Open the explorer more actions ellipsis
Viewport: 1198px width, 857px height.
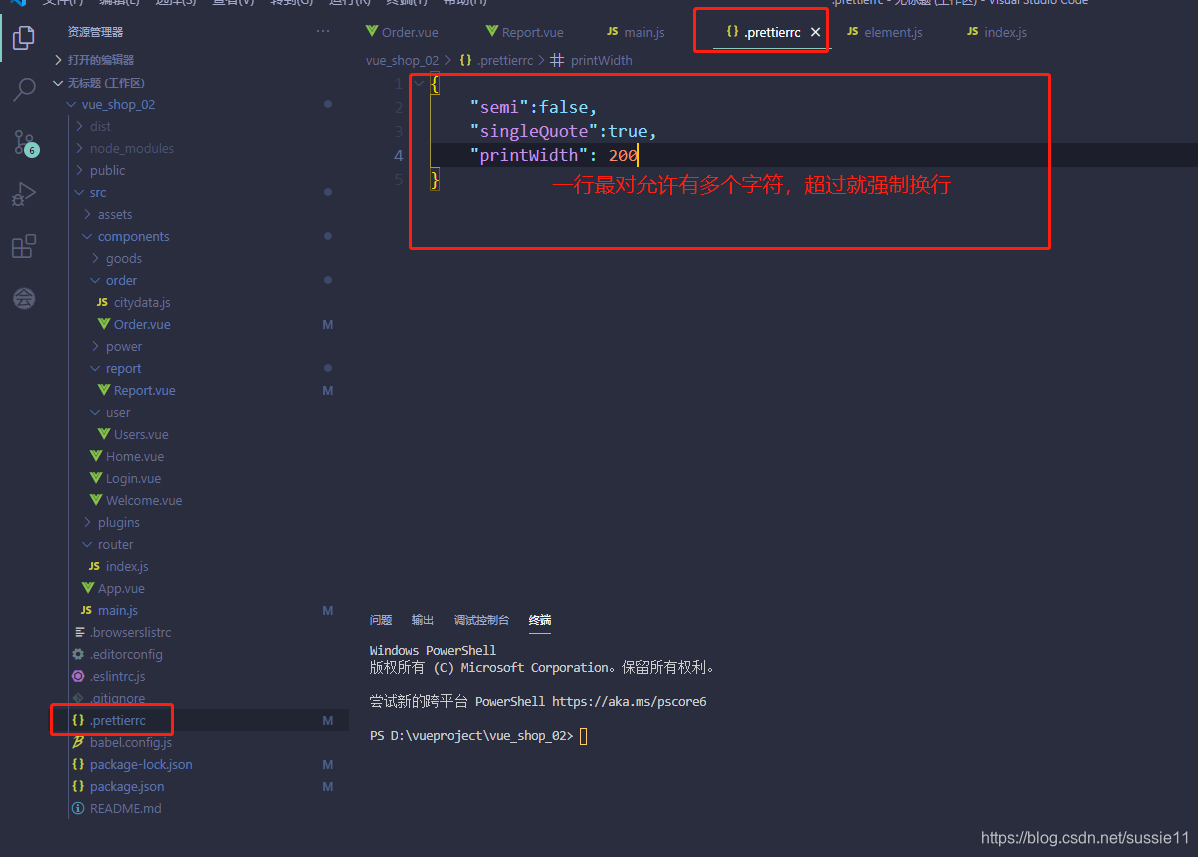(x=323, y=31)
